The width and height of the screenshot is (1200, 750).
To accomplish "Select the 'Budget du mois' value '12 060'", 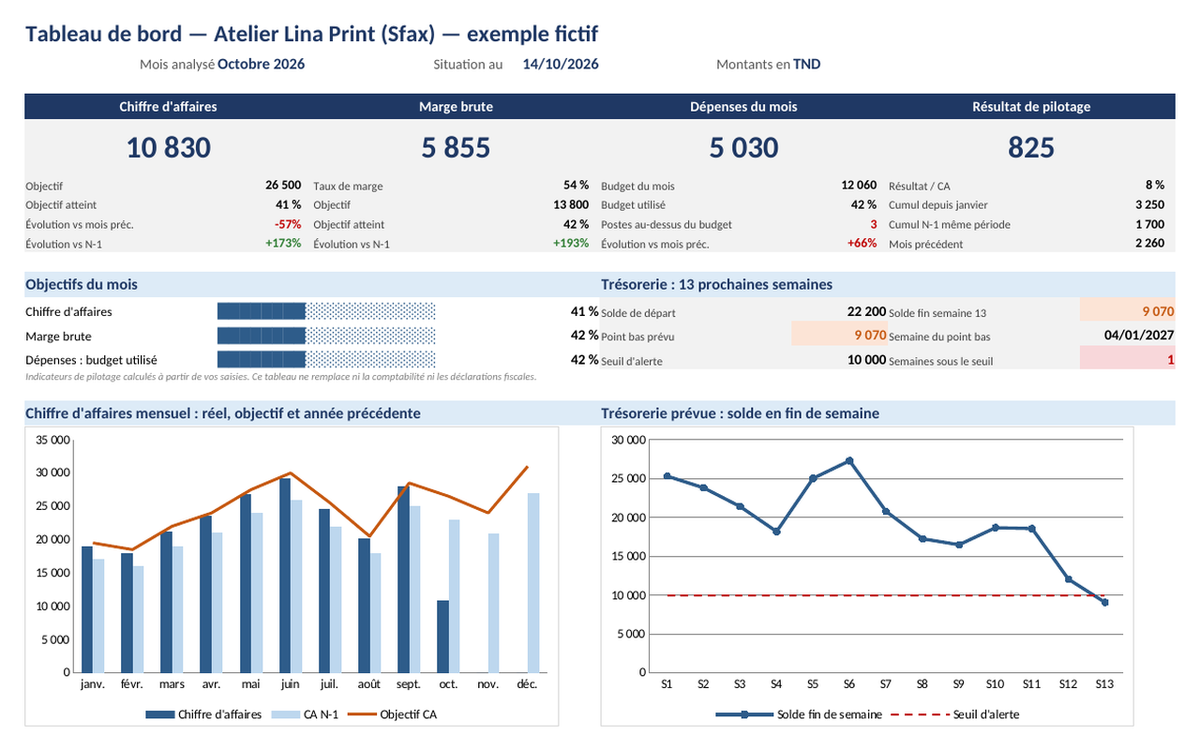I will 859,185.
